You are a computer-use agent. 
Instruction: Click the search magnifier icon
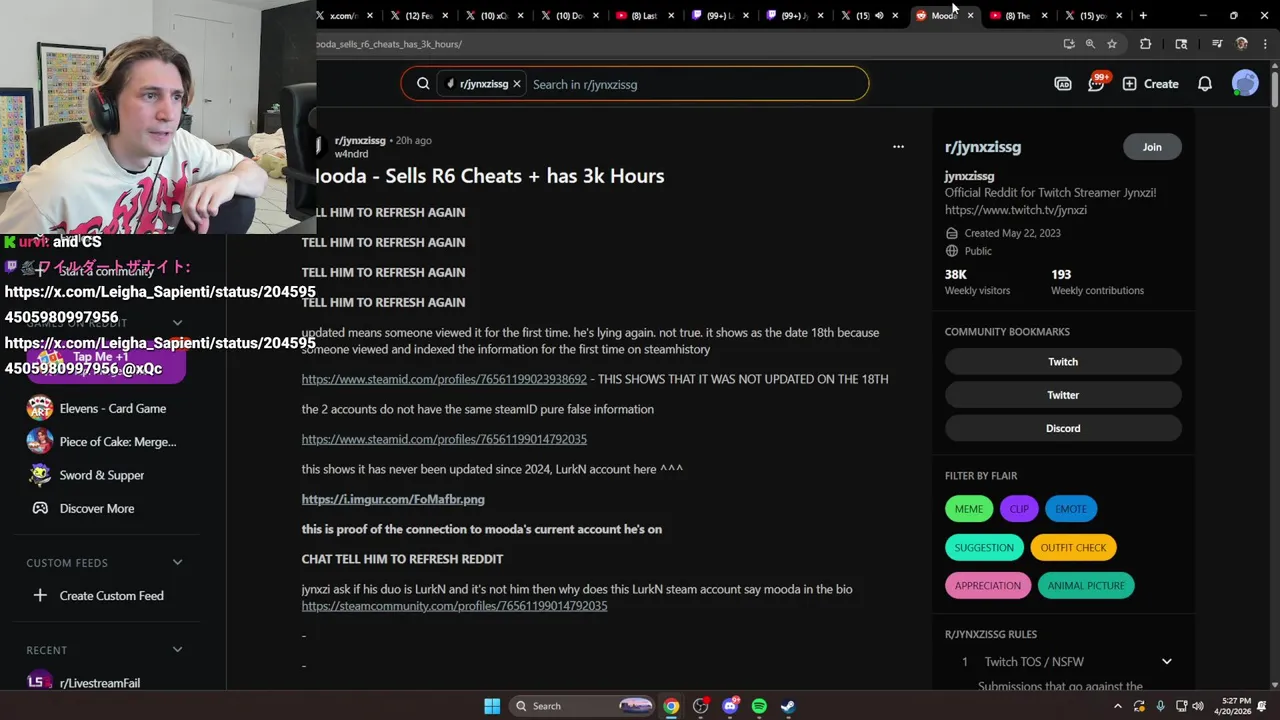[423, 84]
